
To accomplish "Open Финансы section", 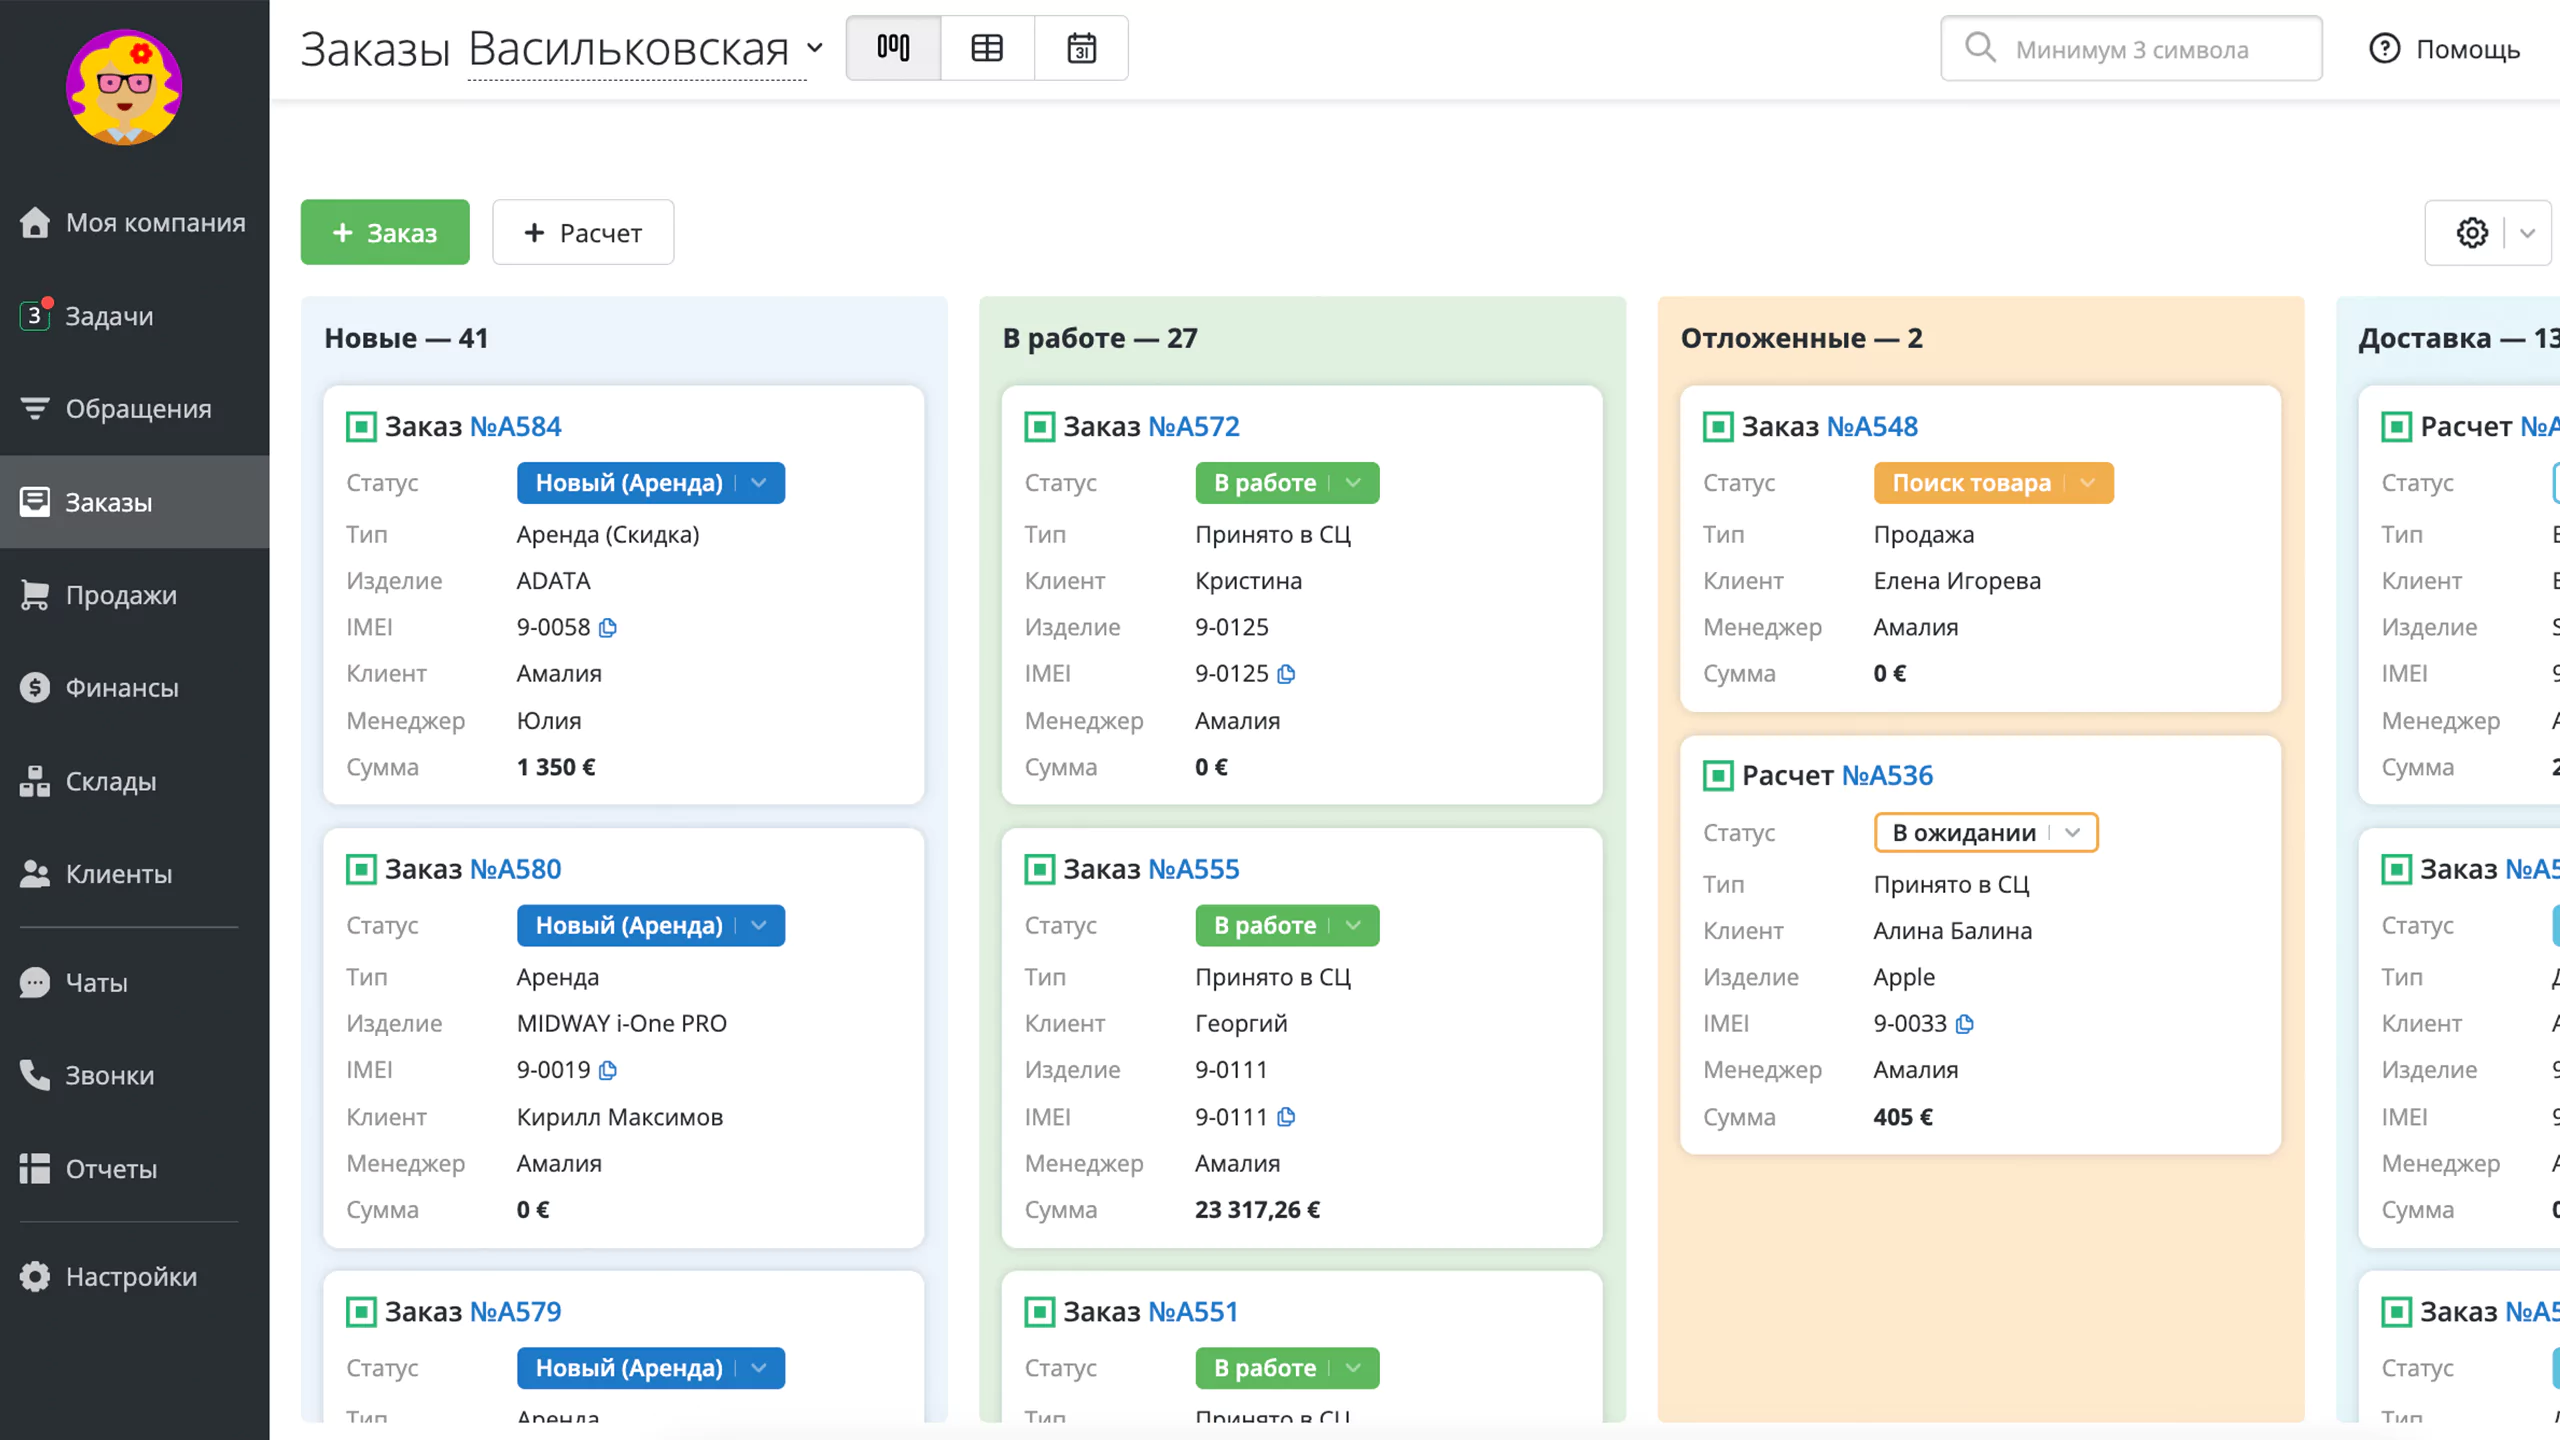I will pyautogui.click(x=134, y=688).
